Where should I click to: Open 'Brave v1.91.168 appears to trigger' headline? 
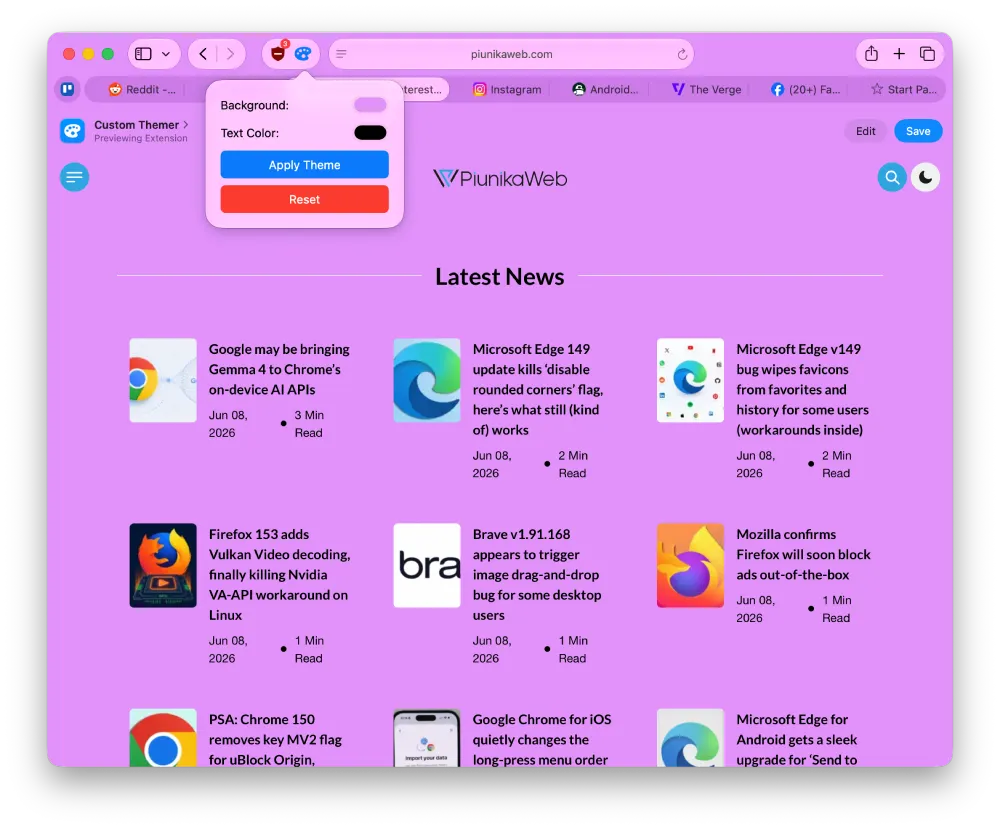click(x=537, y=574)
